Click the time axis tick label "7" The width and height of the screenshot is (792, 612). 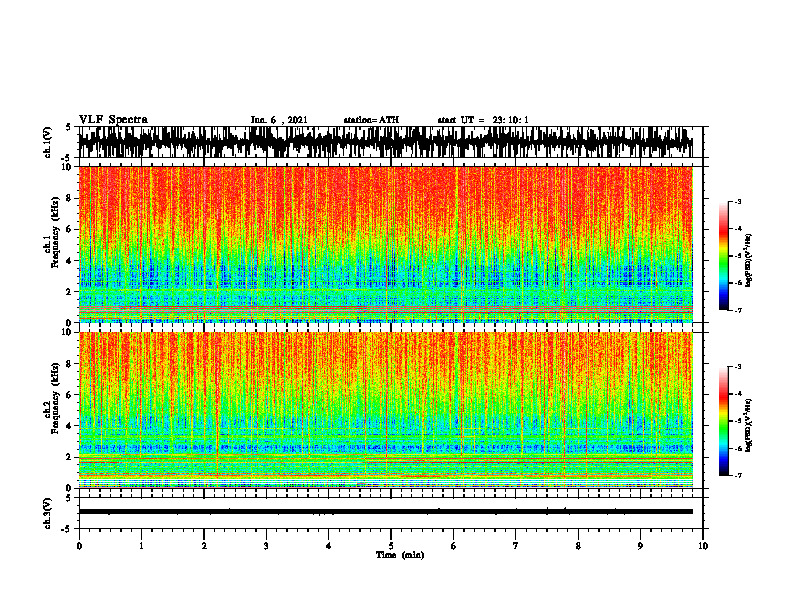[516, 546]
